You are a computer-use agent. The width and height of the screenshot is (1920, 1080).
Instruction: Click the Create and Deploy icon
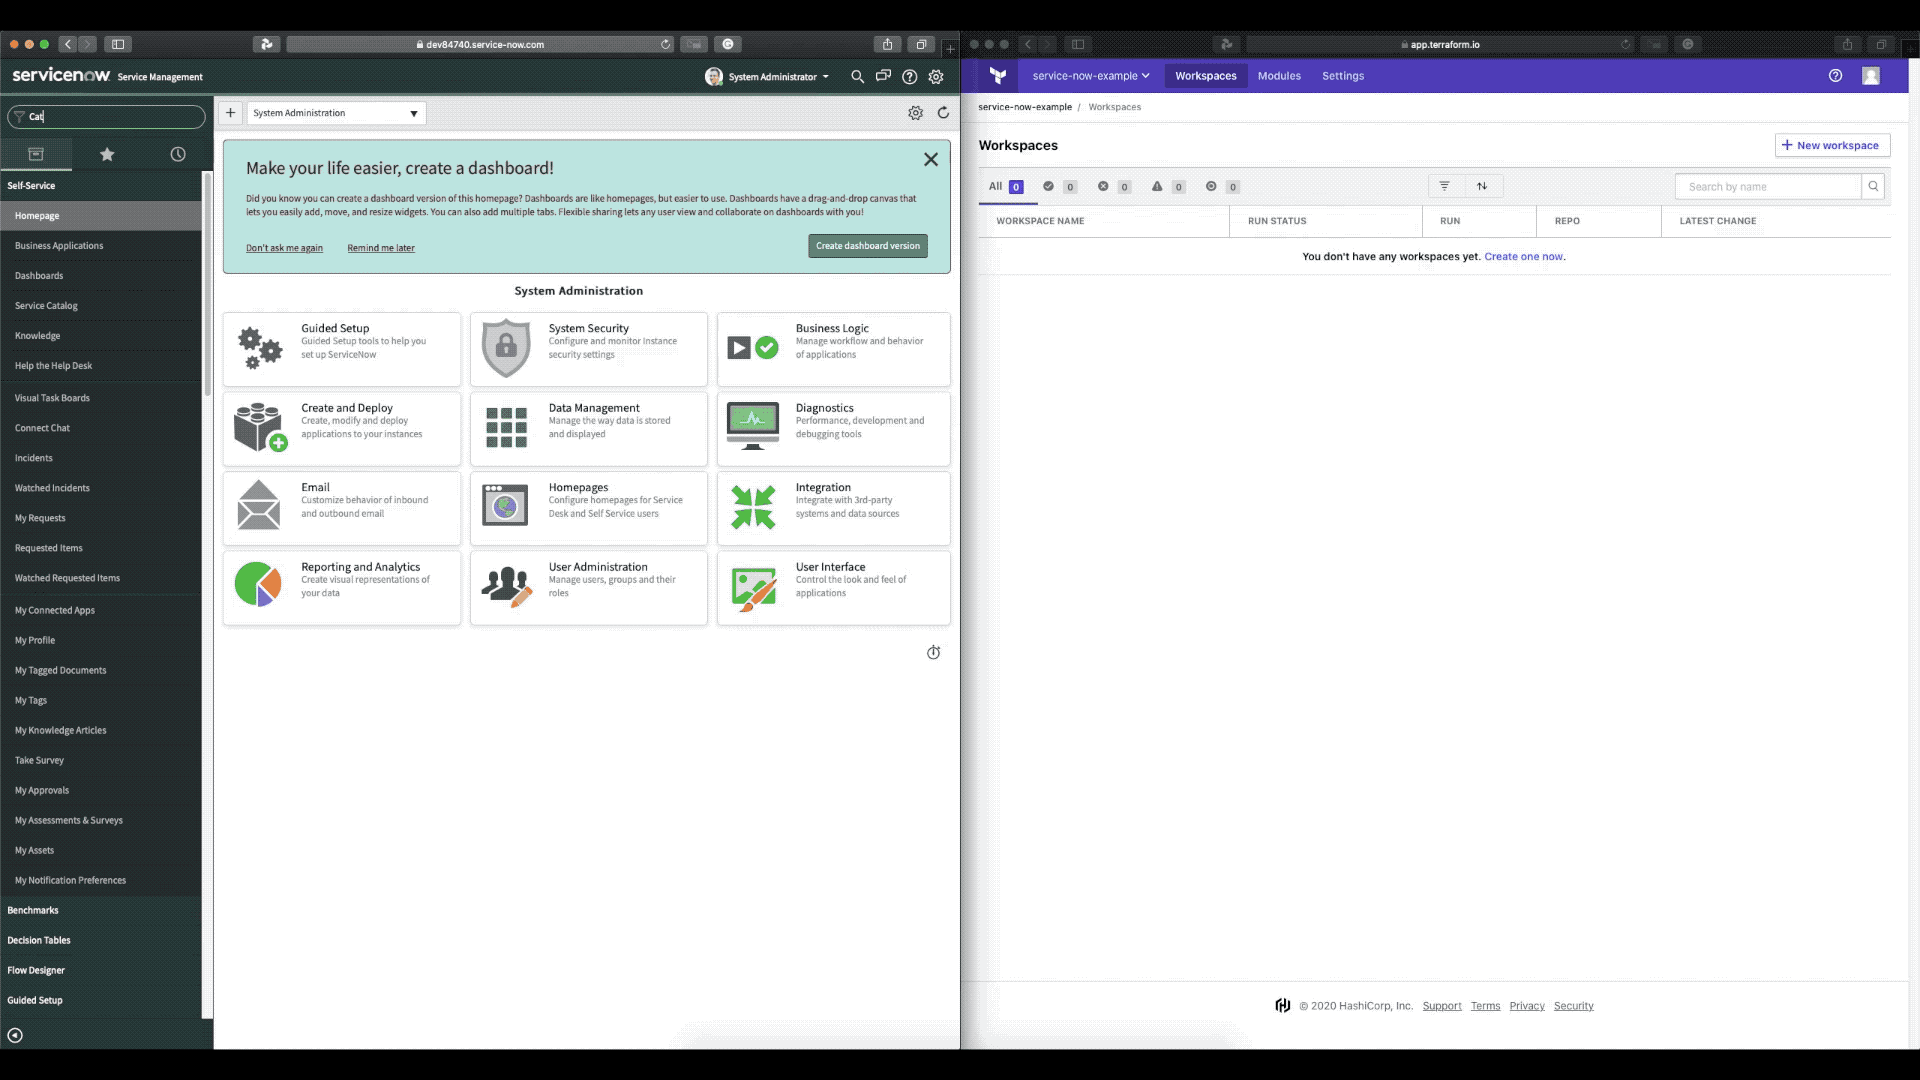click(260, 426)
